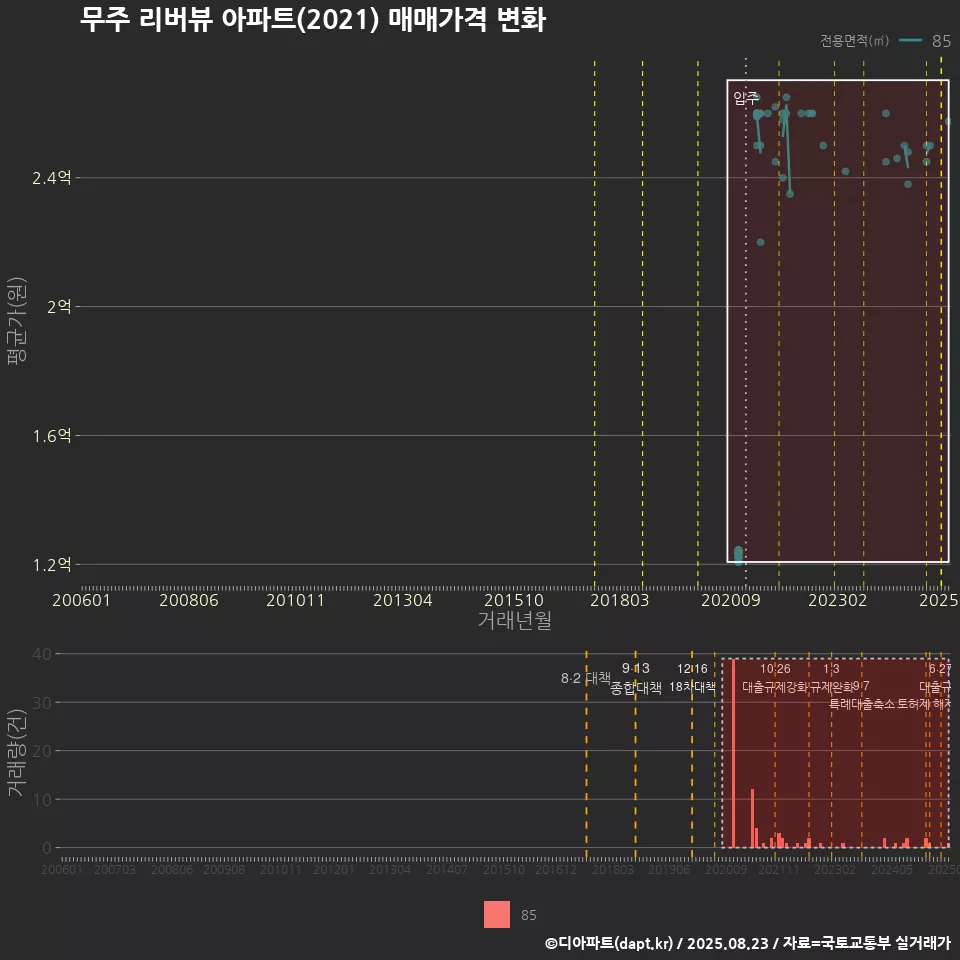Screen dimensions: 960x960
Task: Select volume axis label 10
Action: pos(42,799)
